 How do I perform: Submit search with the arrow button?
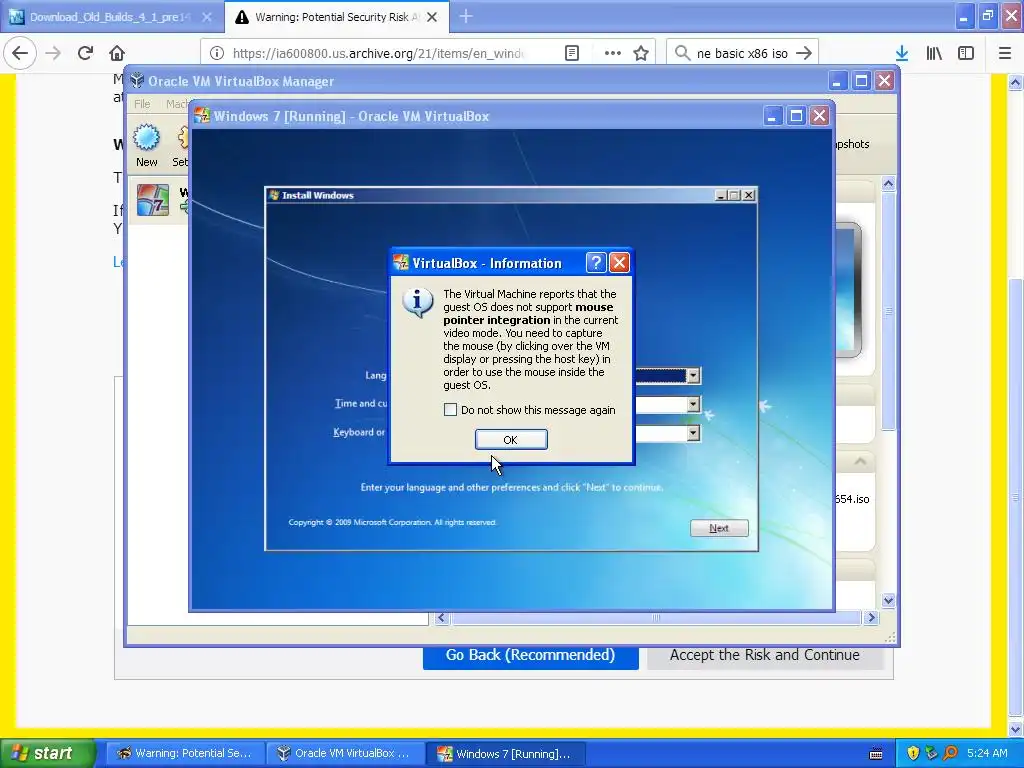(805, 53)
